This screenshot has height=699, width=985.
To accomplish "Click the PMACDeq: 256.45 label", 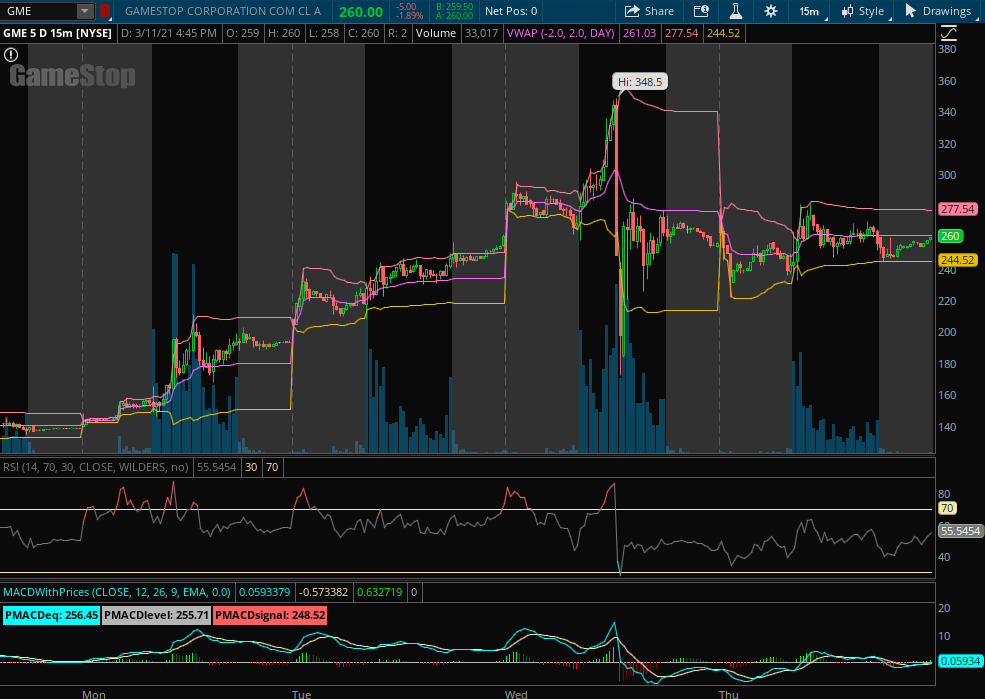I will pos(52,615).
